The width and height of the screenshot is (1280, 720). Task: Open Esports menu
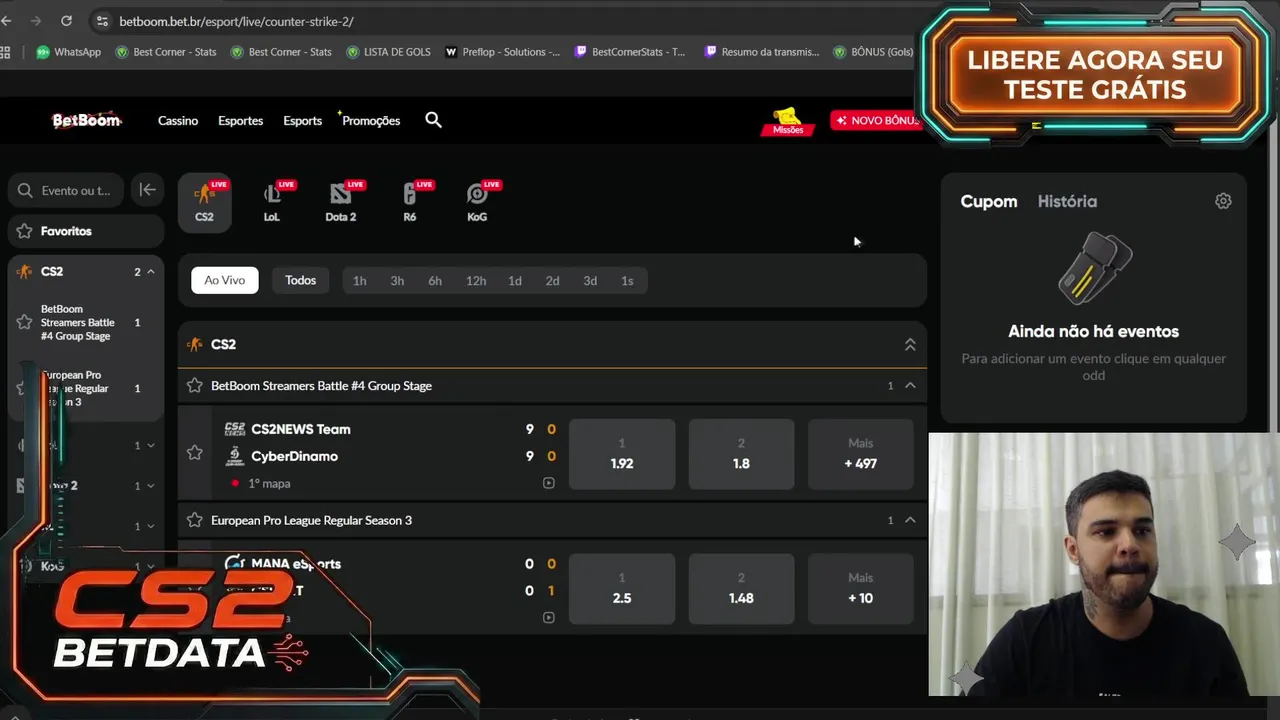303,121
